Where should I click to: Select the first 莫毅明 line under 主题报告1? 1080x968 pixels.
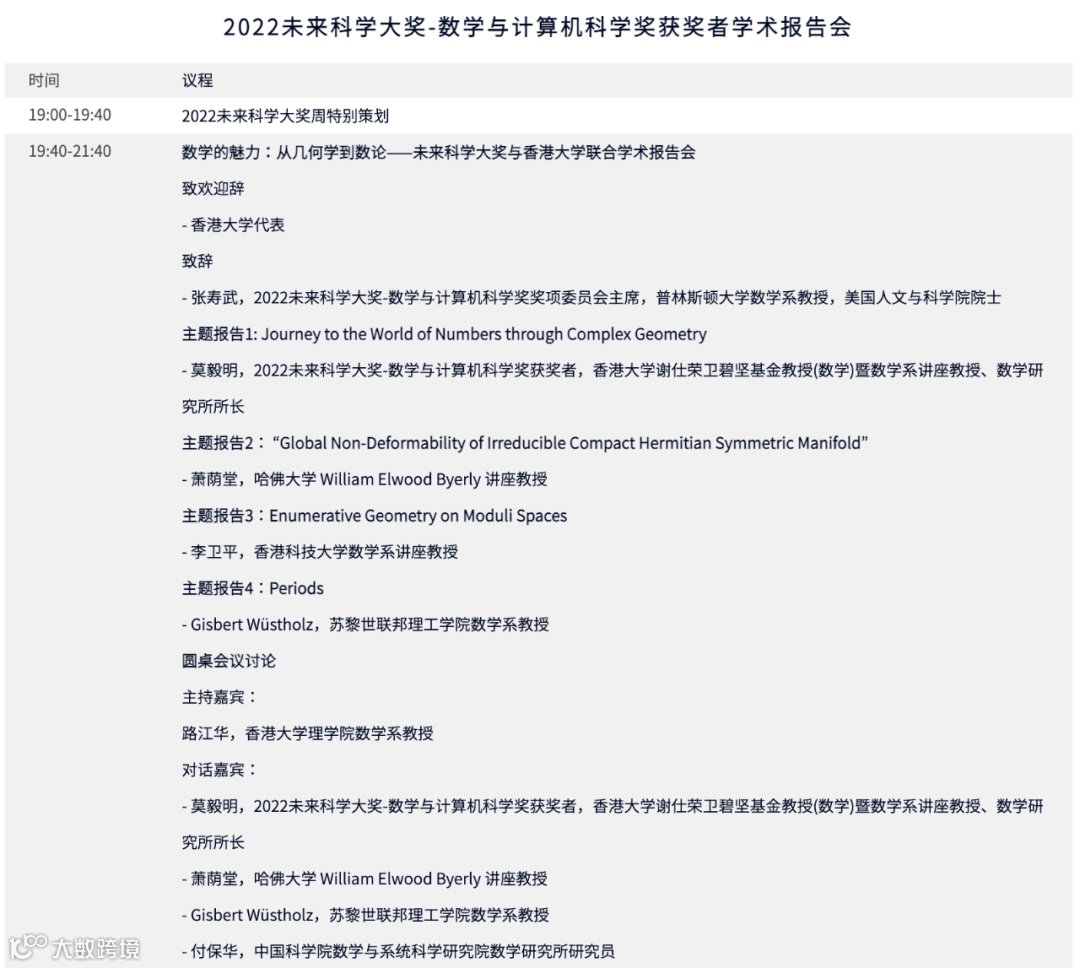pos(612,371)
